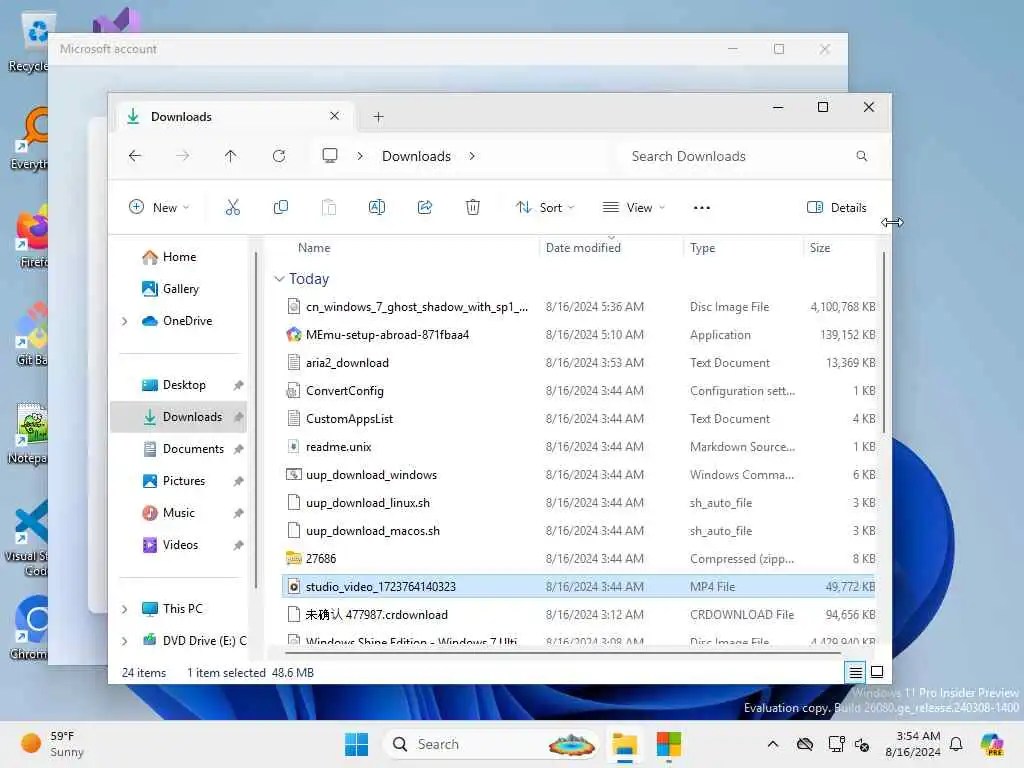This screenshot has width=1024, height=768.
Task: Click the This PC monitor icon in address bar
Action: [x=330, y=156]
